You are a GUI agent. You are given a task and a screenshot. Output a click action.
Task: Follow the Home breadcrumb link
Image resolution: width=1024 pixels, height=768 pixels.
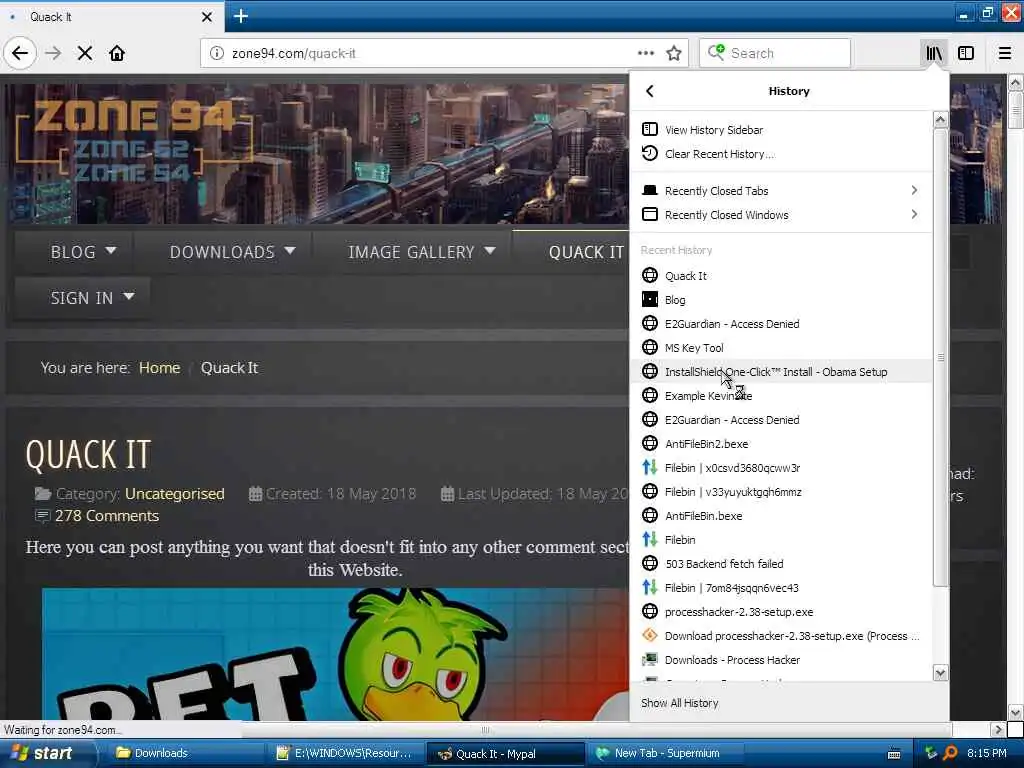(x=159, y=368)
